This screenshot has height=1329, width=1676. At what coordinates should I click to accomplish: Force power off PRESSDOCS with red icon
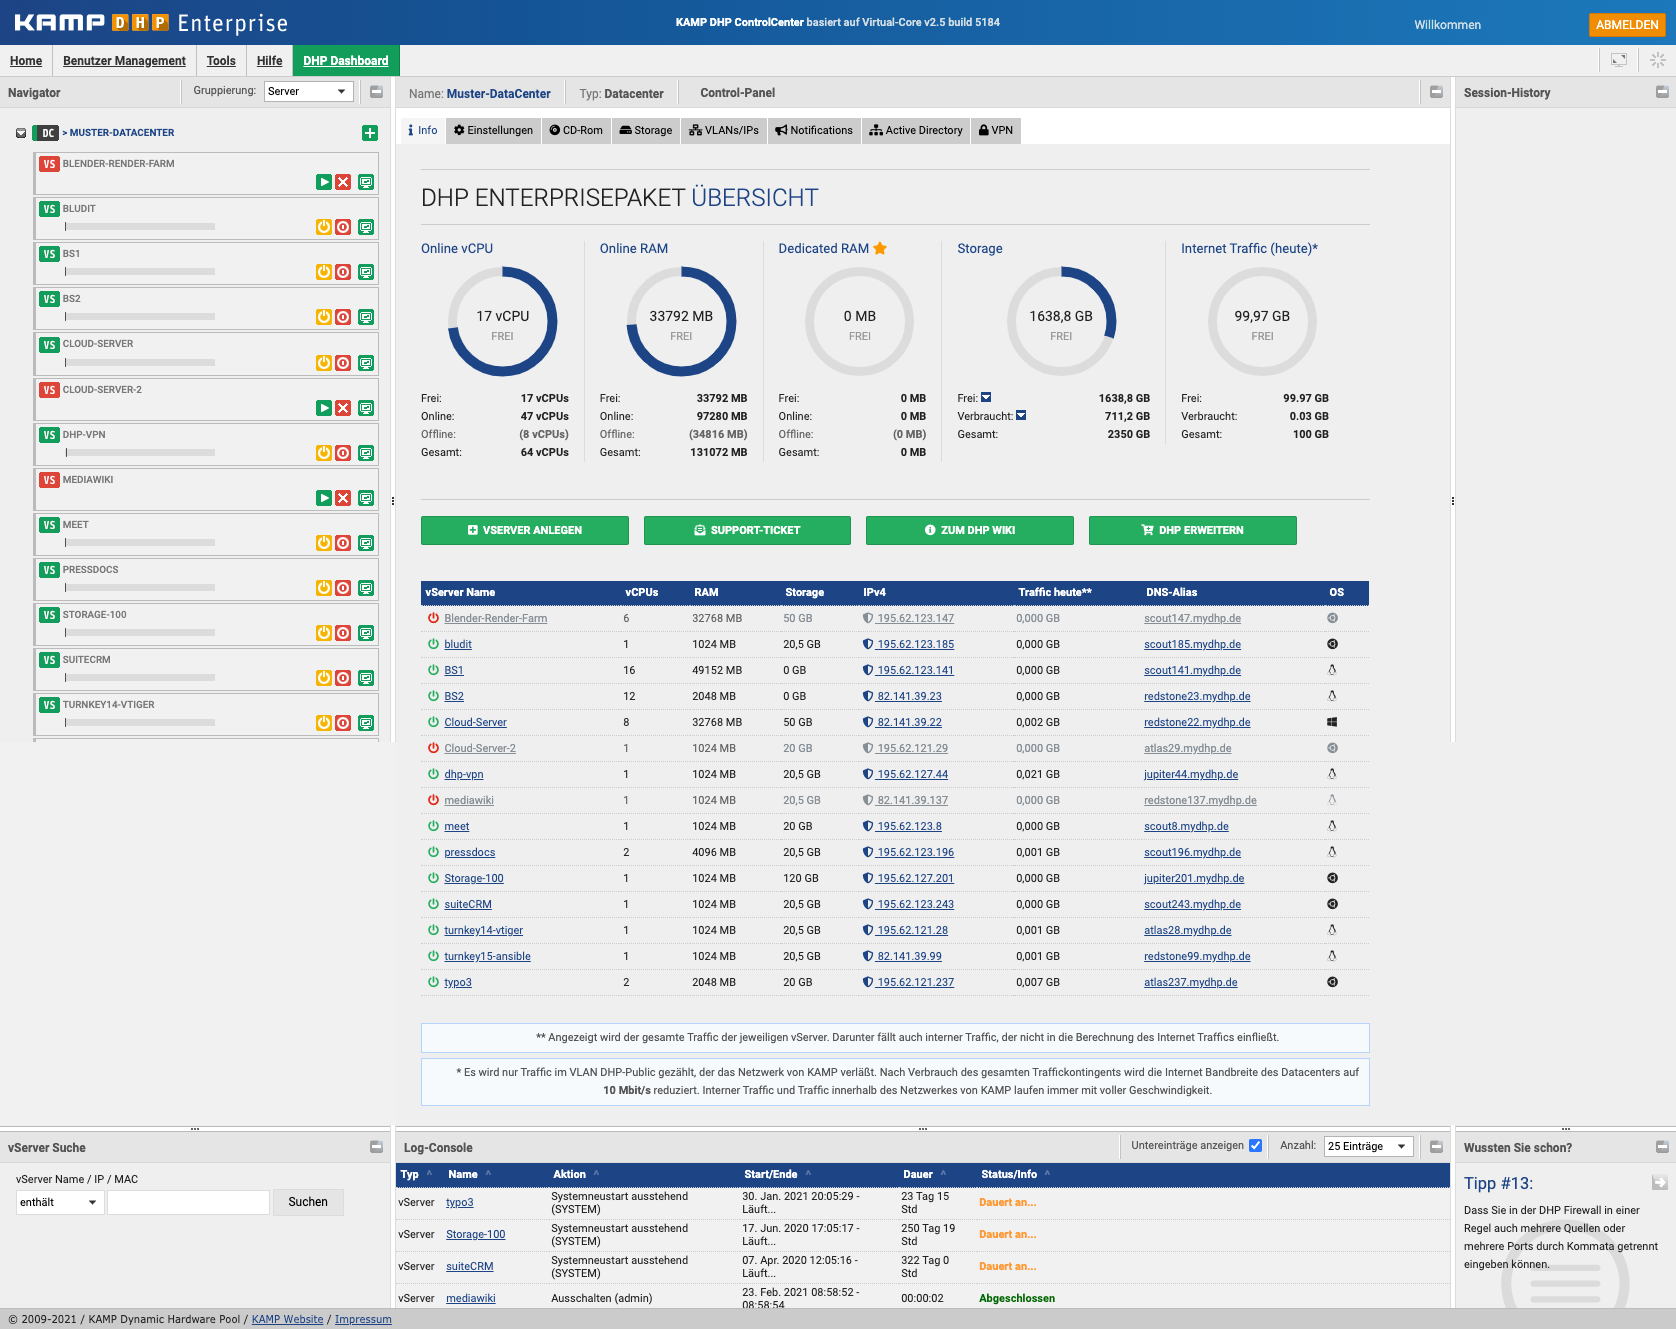(343, 588)
